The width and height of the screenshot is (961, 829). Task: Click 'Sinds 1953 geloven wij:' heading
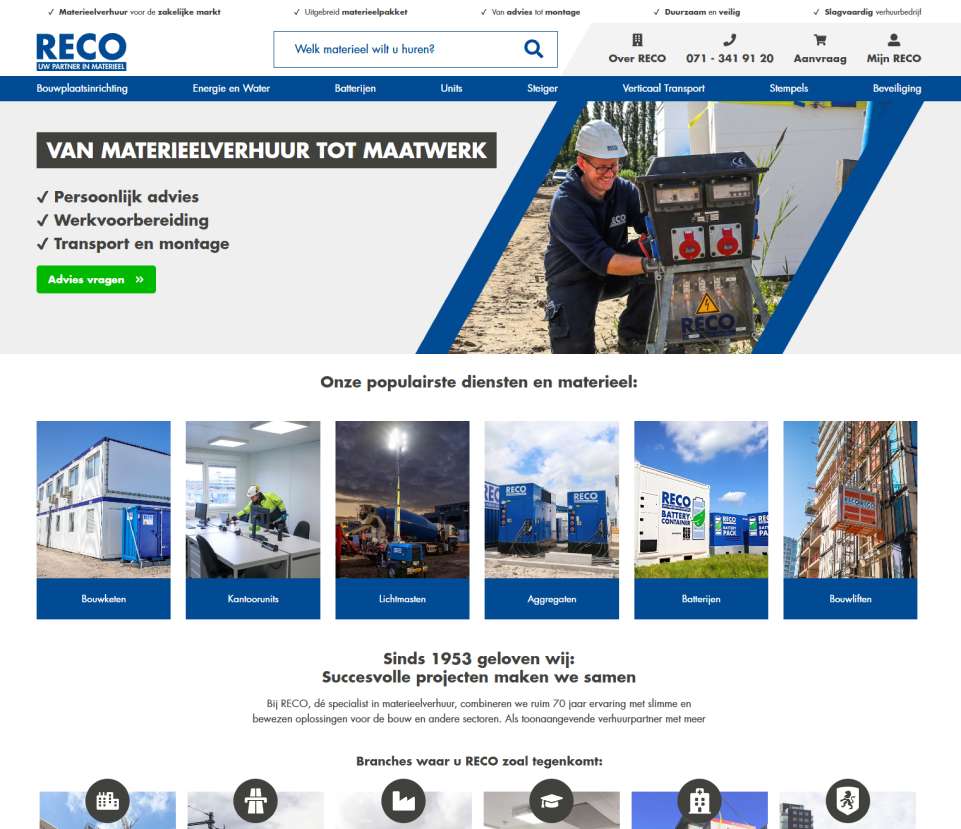479,659
